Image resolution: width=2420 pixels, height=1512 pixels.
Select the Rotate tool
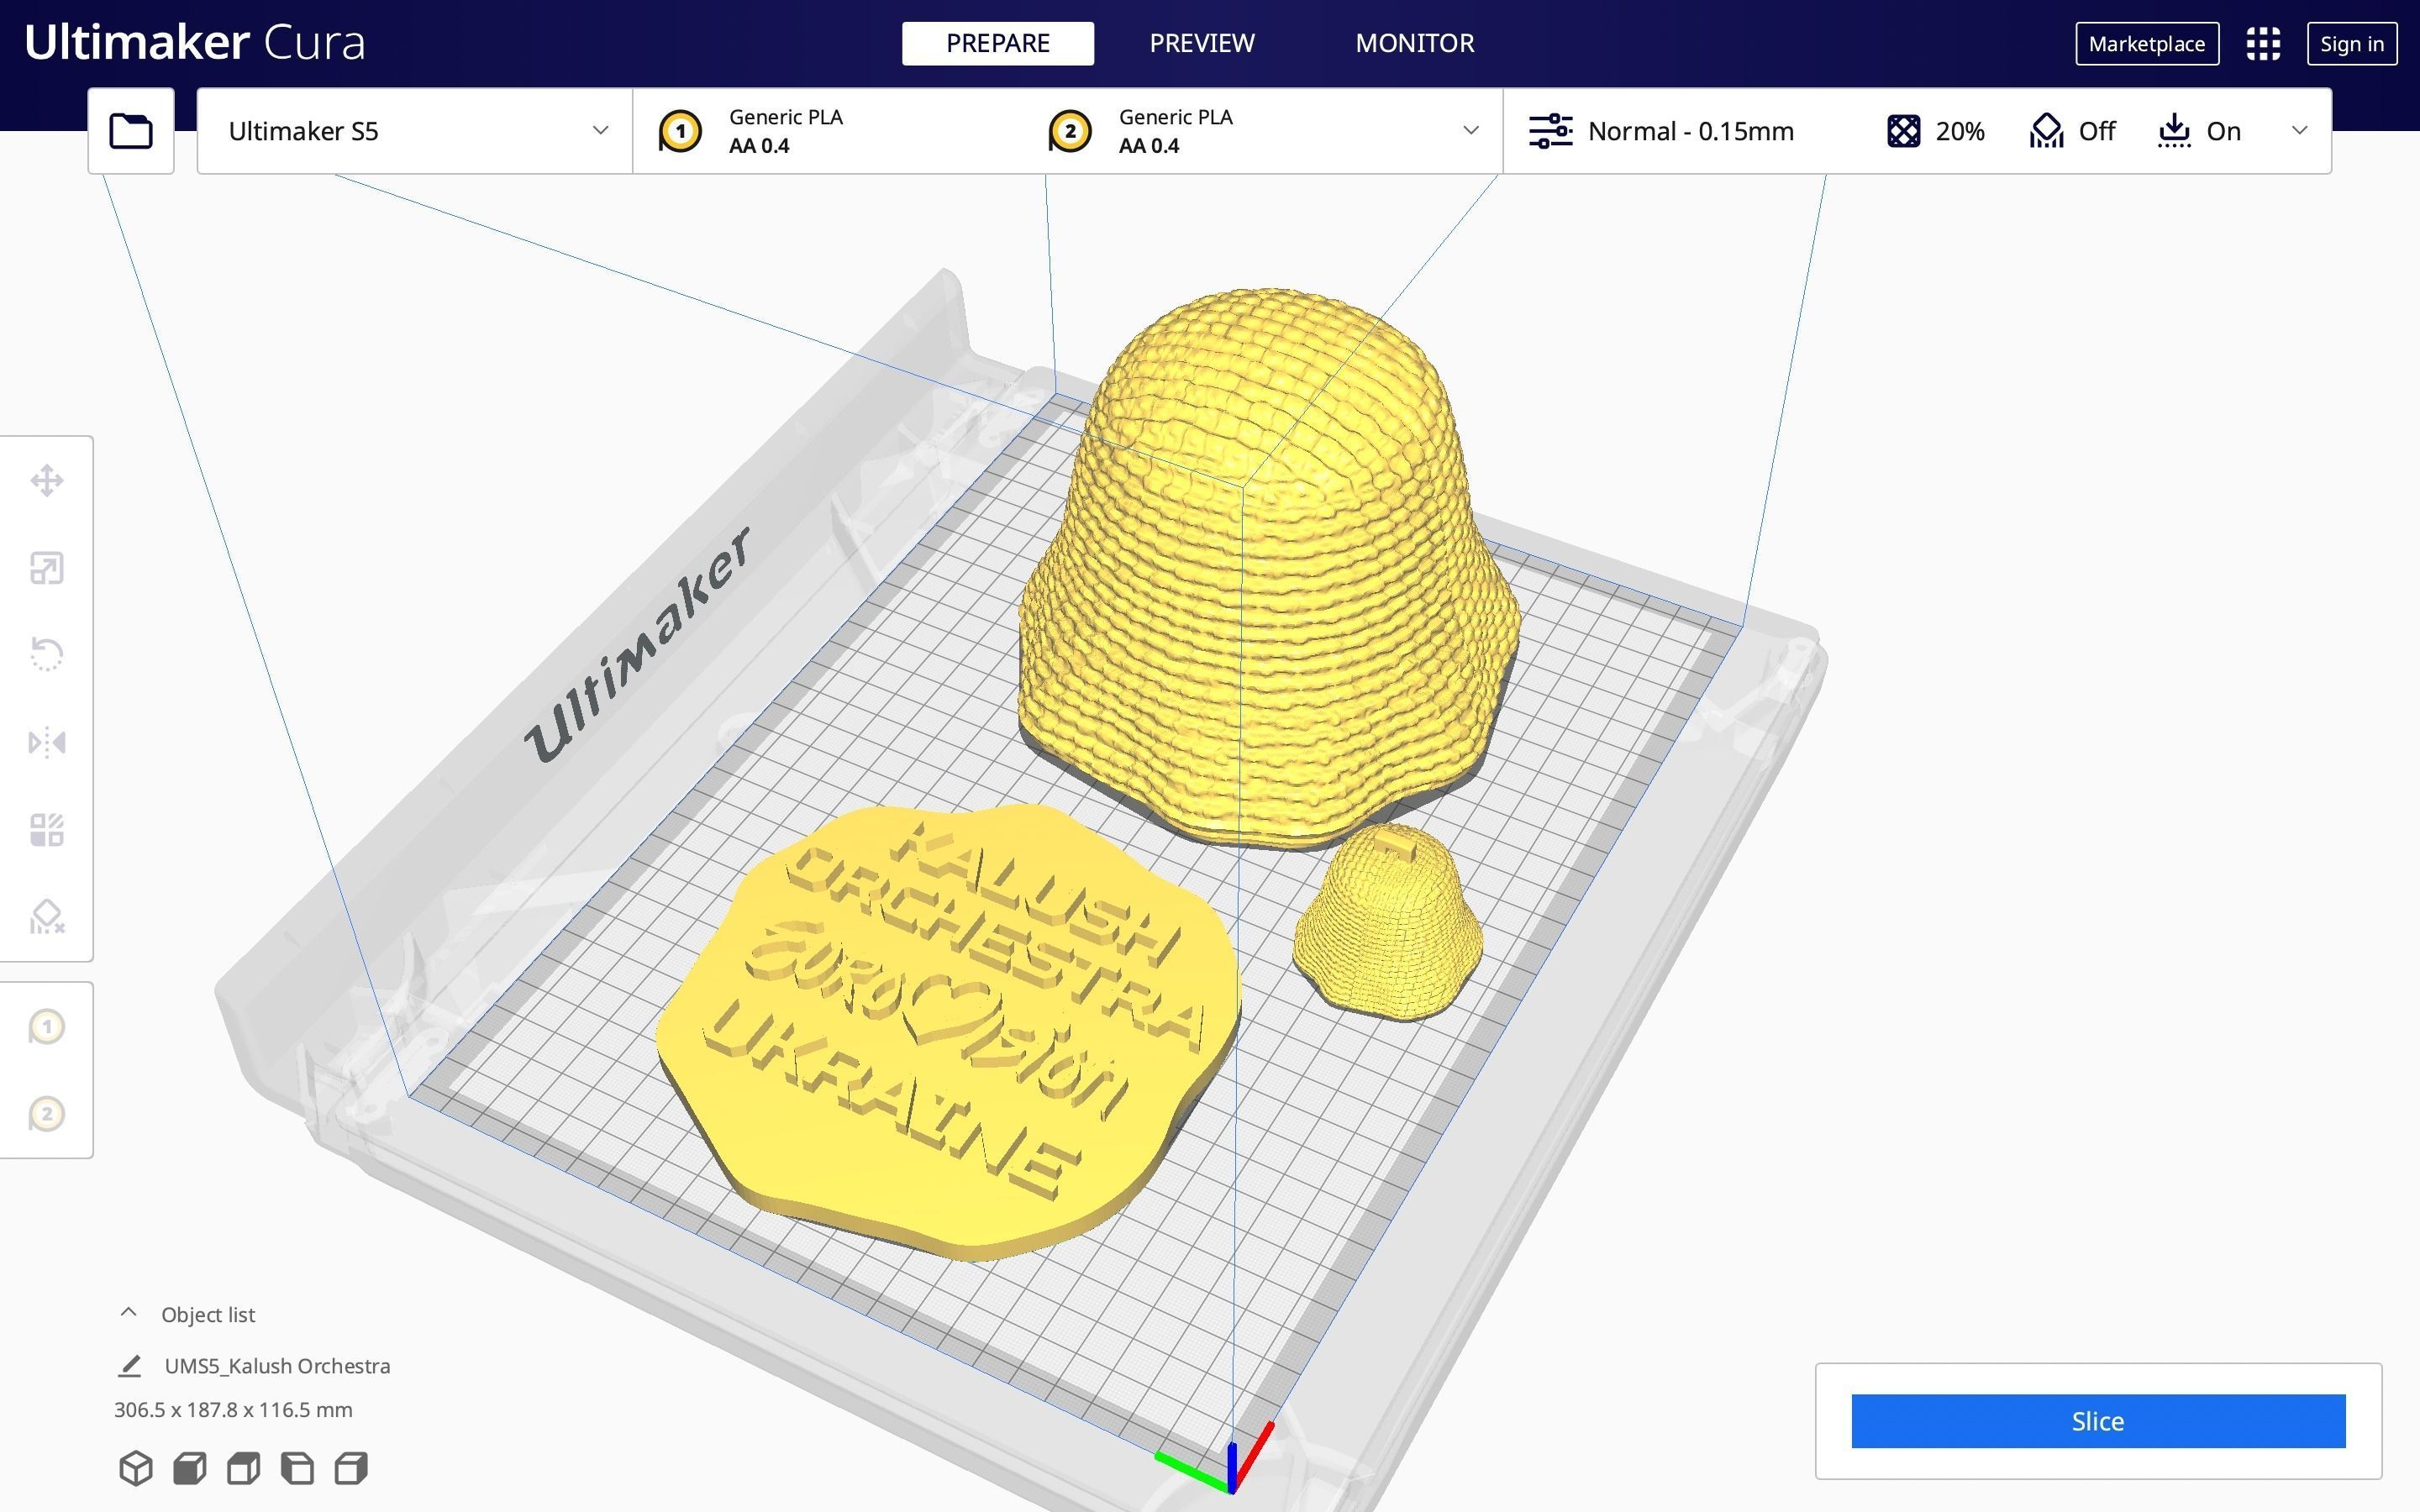(47, 655)
